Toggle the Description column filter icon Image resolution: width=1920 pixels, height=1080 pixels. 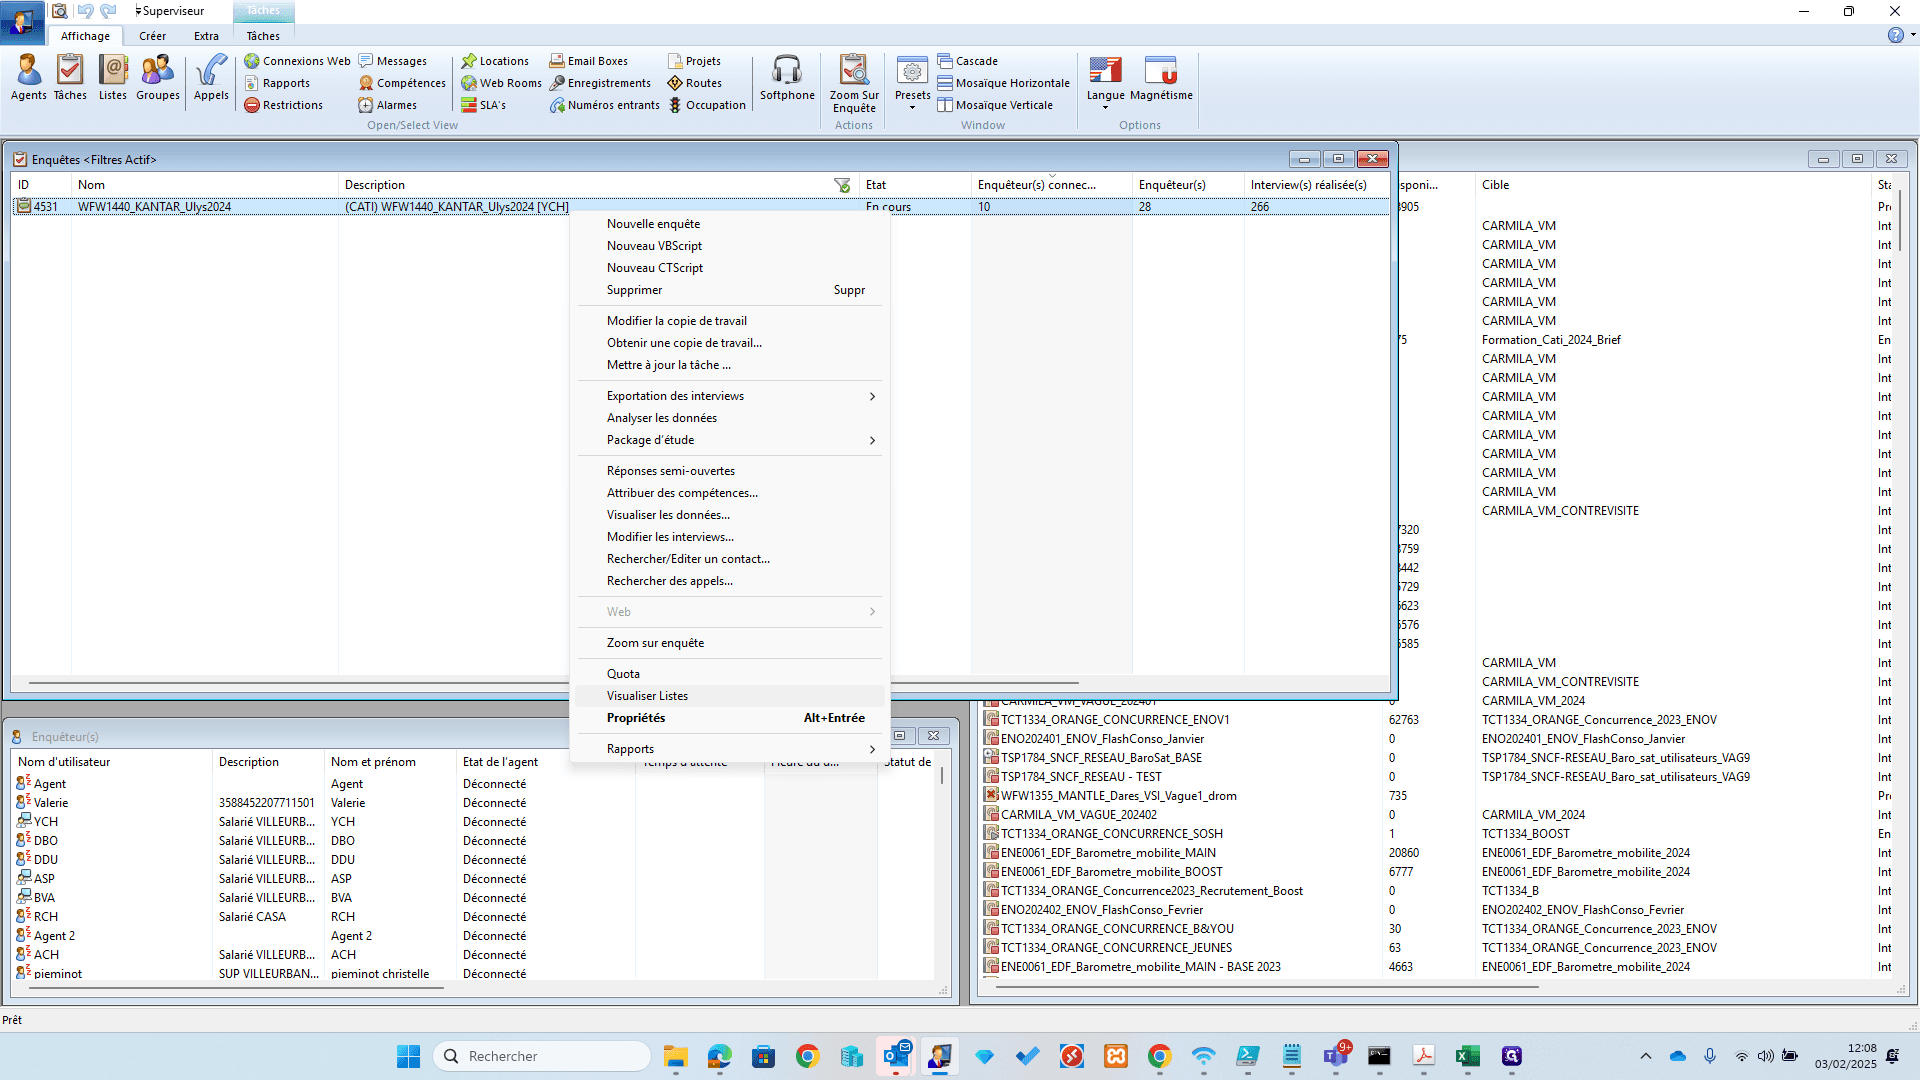click(842, 185)
